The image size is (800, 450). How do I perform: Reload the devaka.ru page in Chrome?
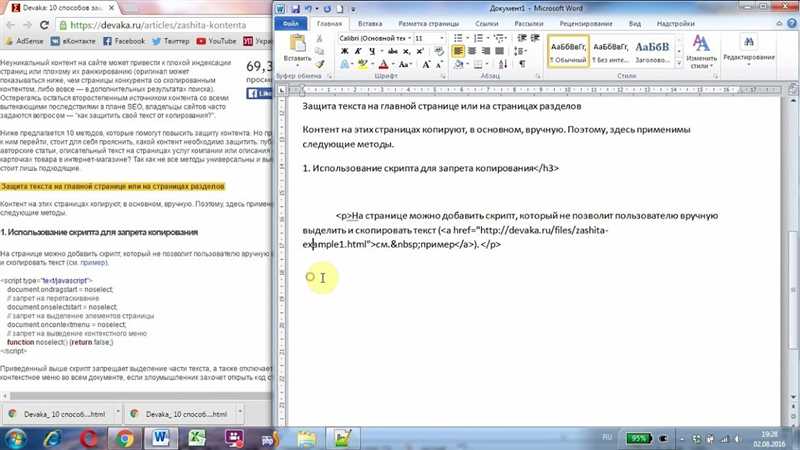coord(44,25)
